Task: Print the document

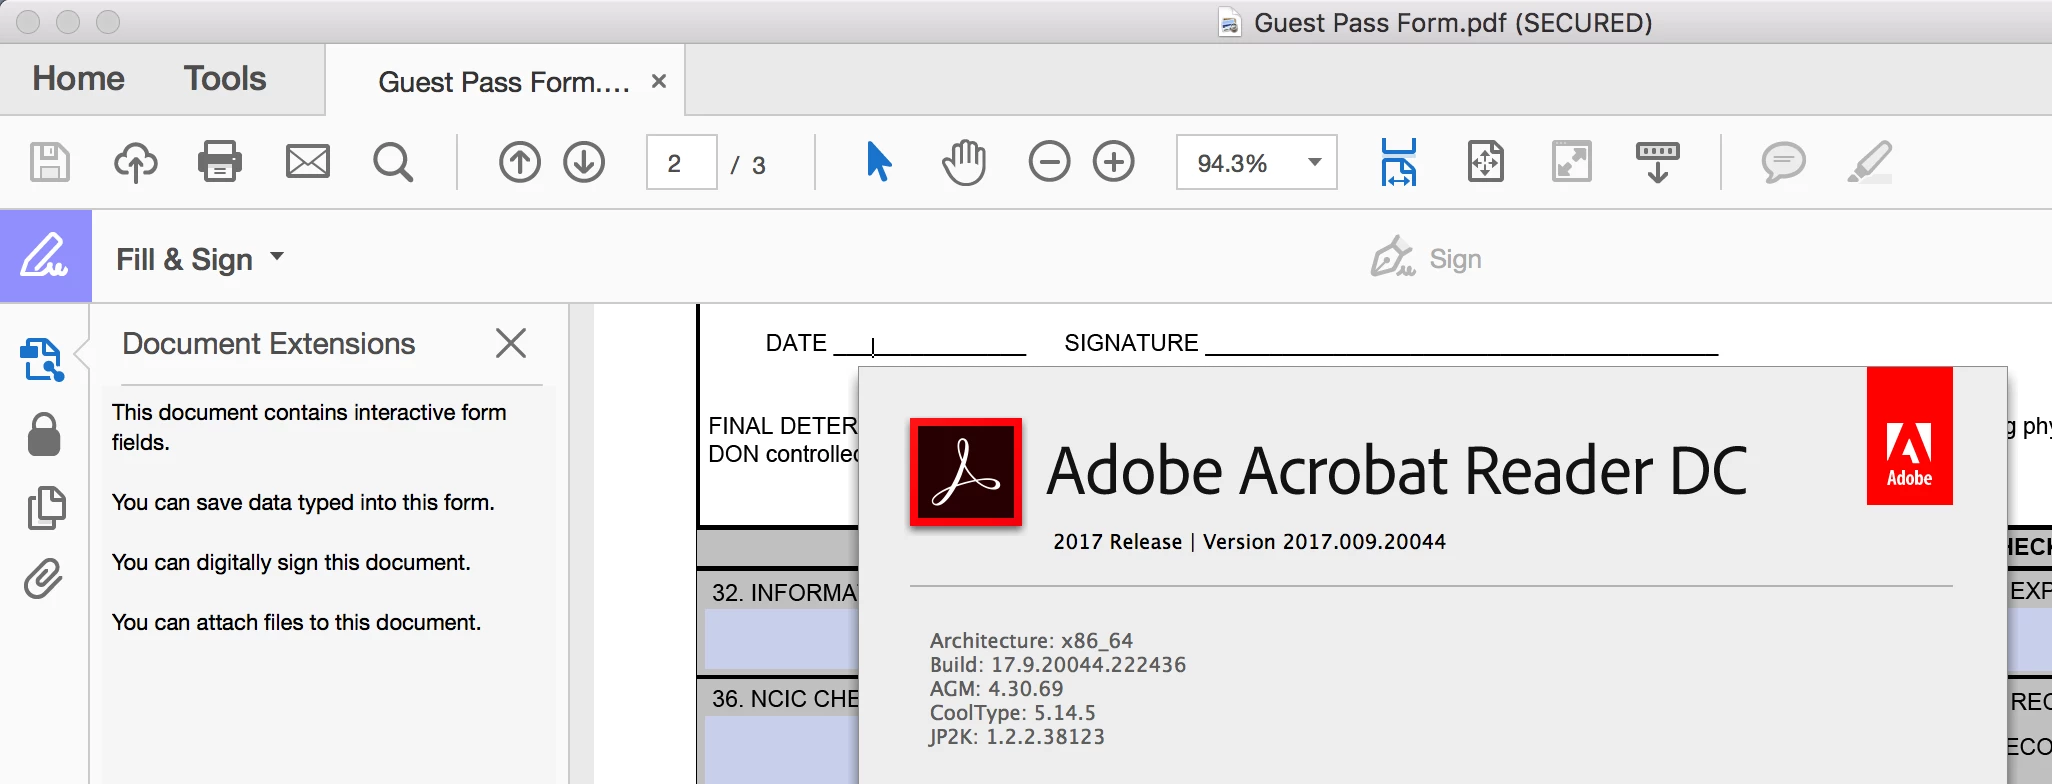Action: coord(220,161)
